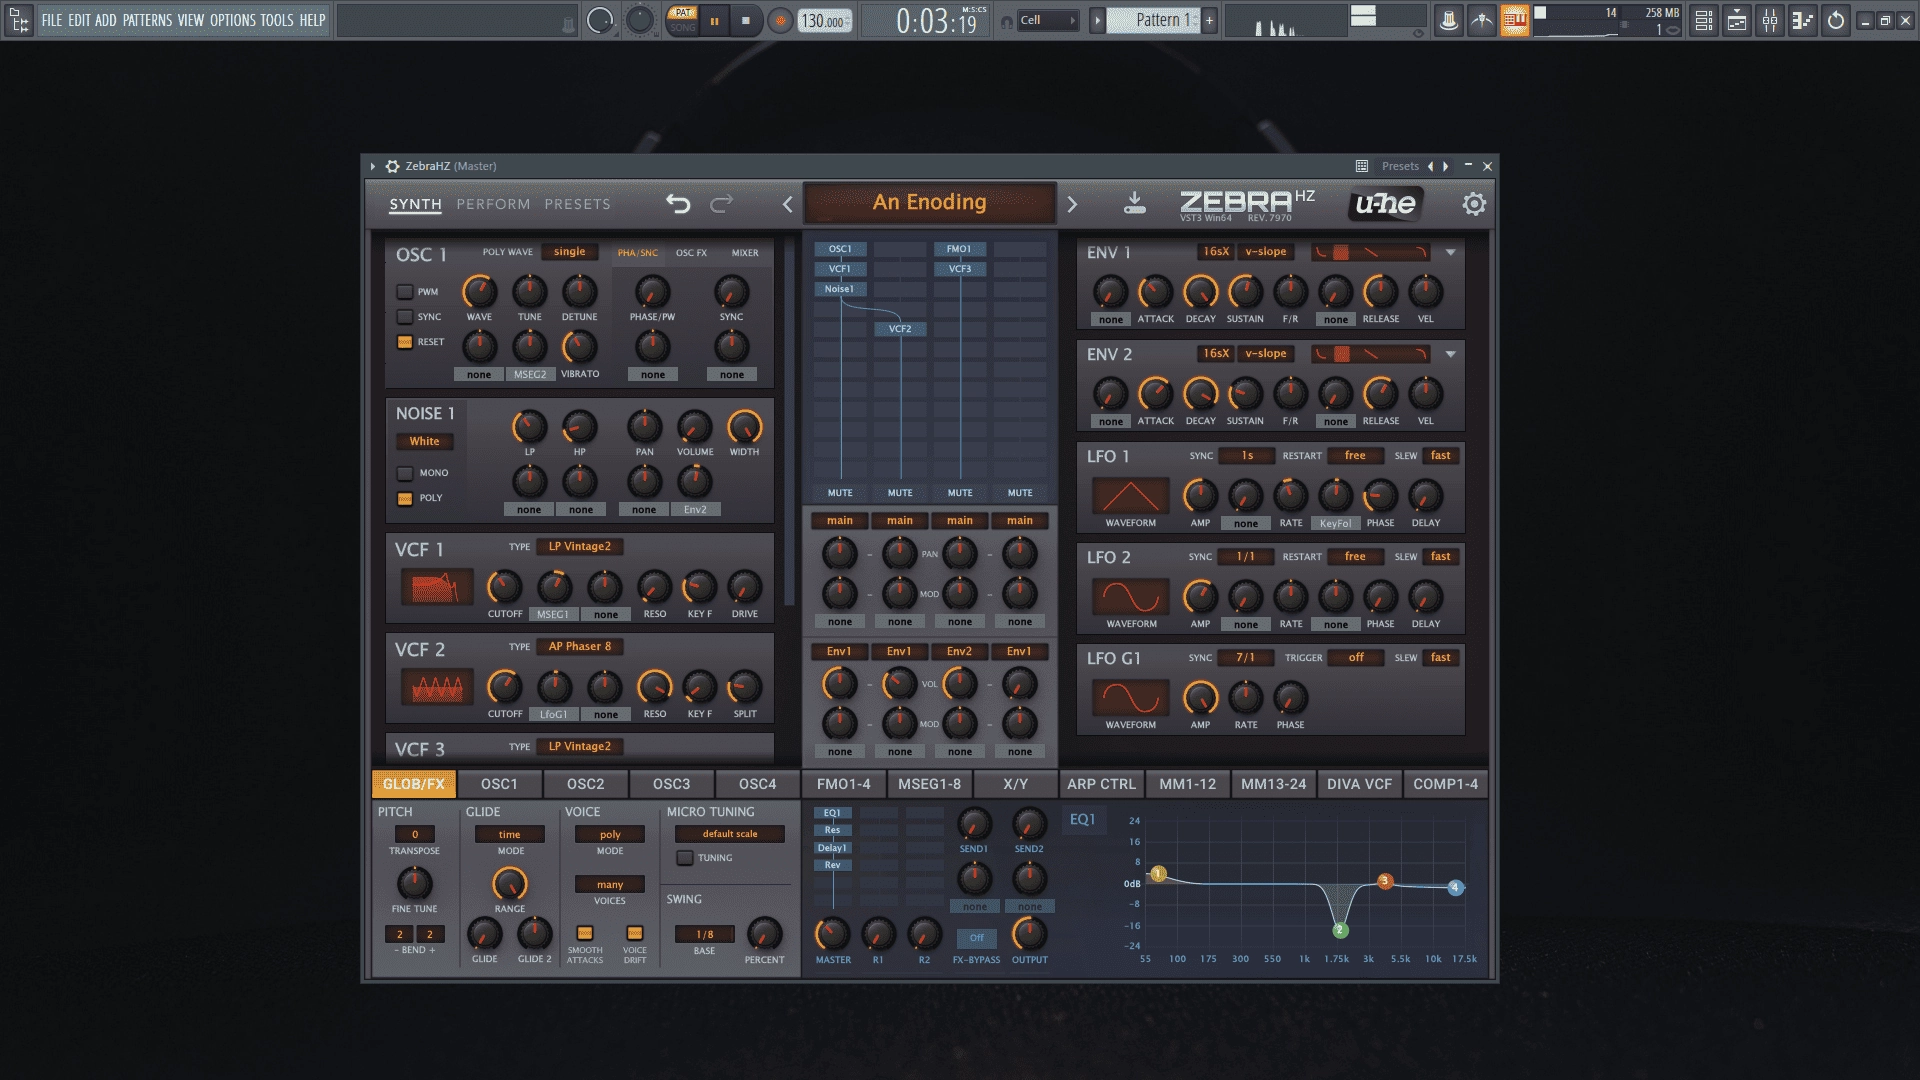Go to previous preset arrow
The width and height of the screenshot is (1920, 1080).
(x=788, y=204)
